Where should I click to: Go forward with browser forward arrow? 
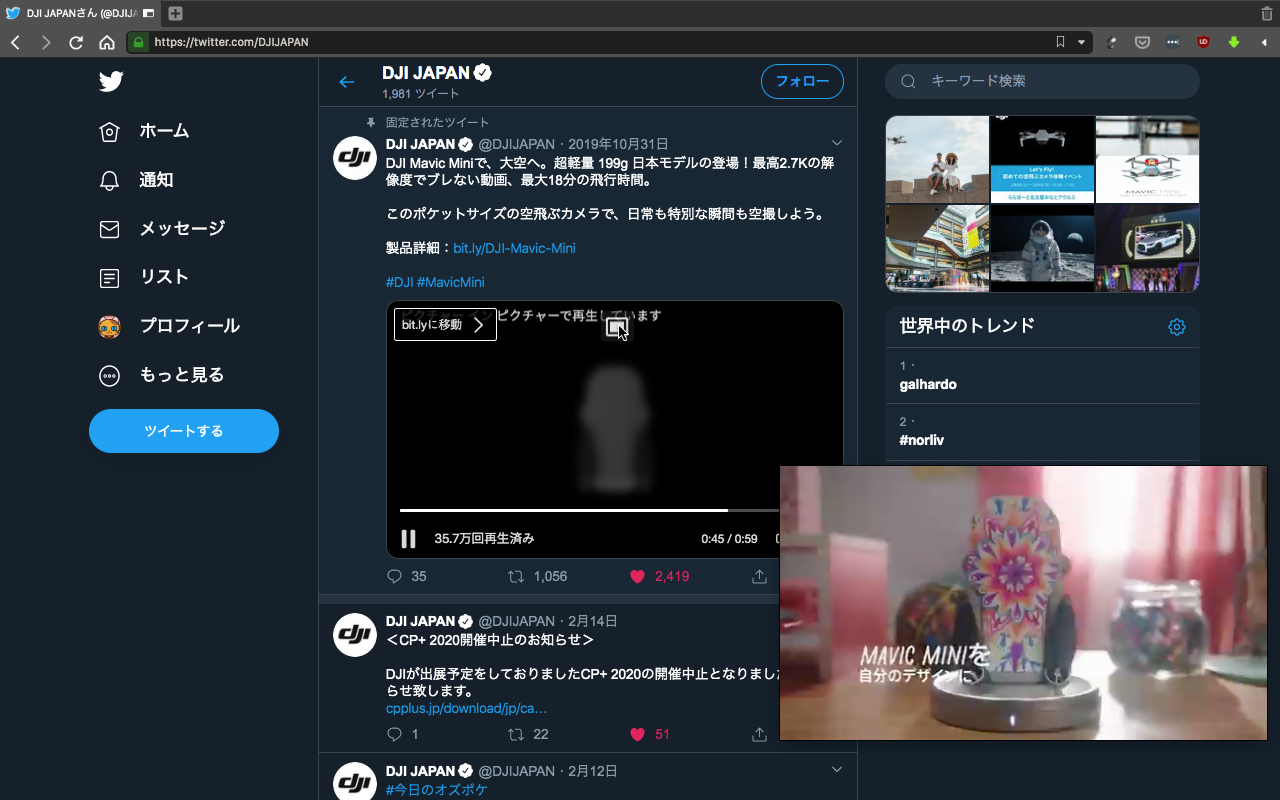(46, 42)
